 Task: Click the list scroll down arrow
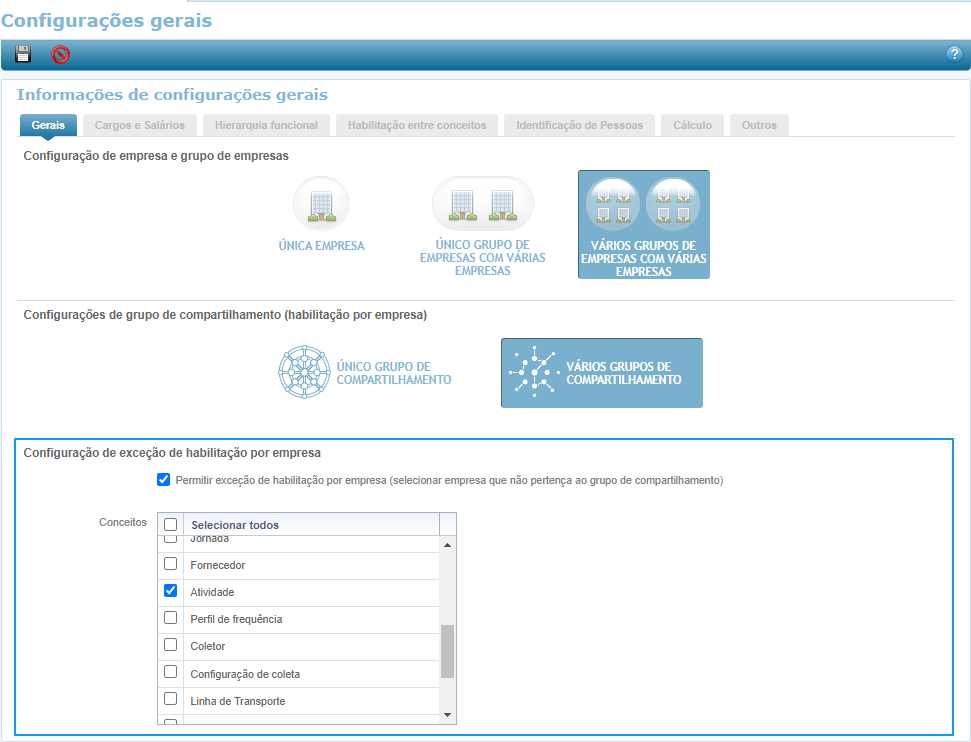point(447,715)
